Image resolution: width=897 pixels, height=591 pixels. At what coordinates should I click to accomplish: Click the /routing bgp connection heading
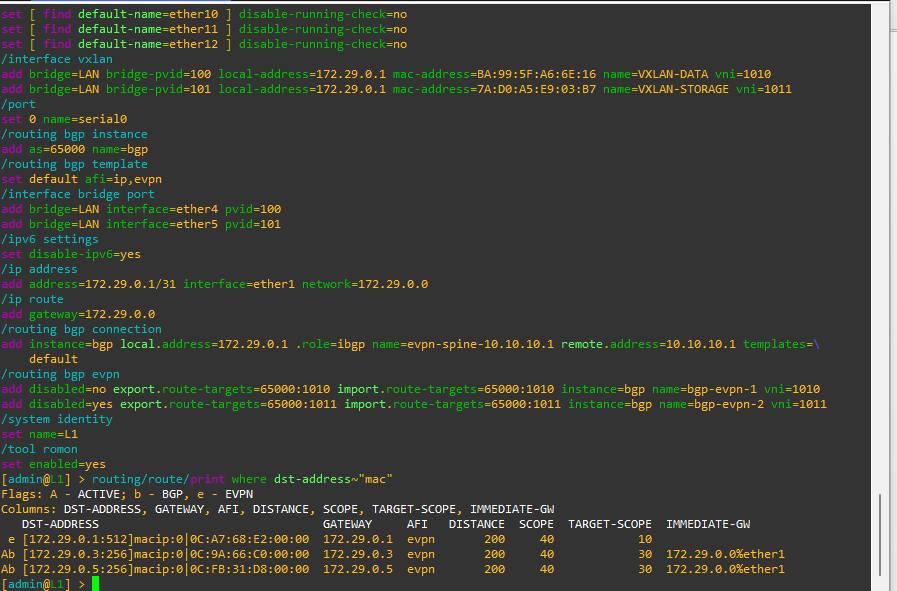click(80, 328)
